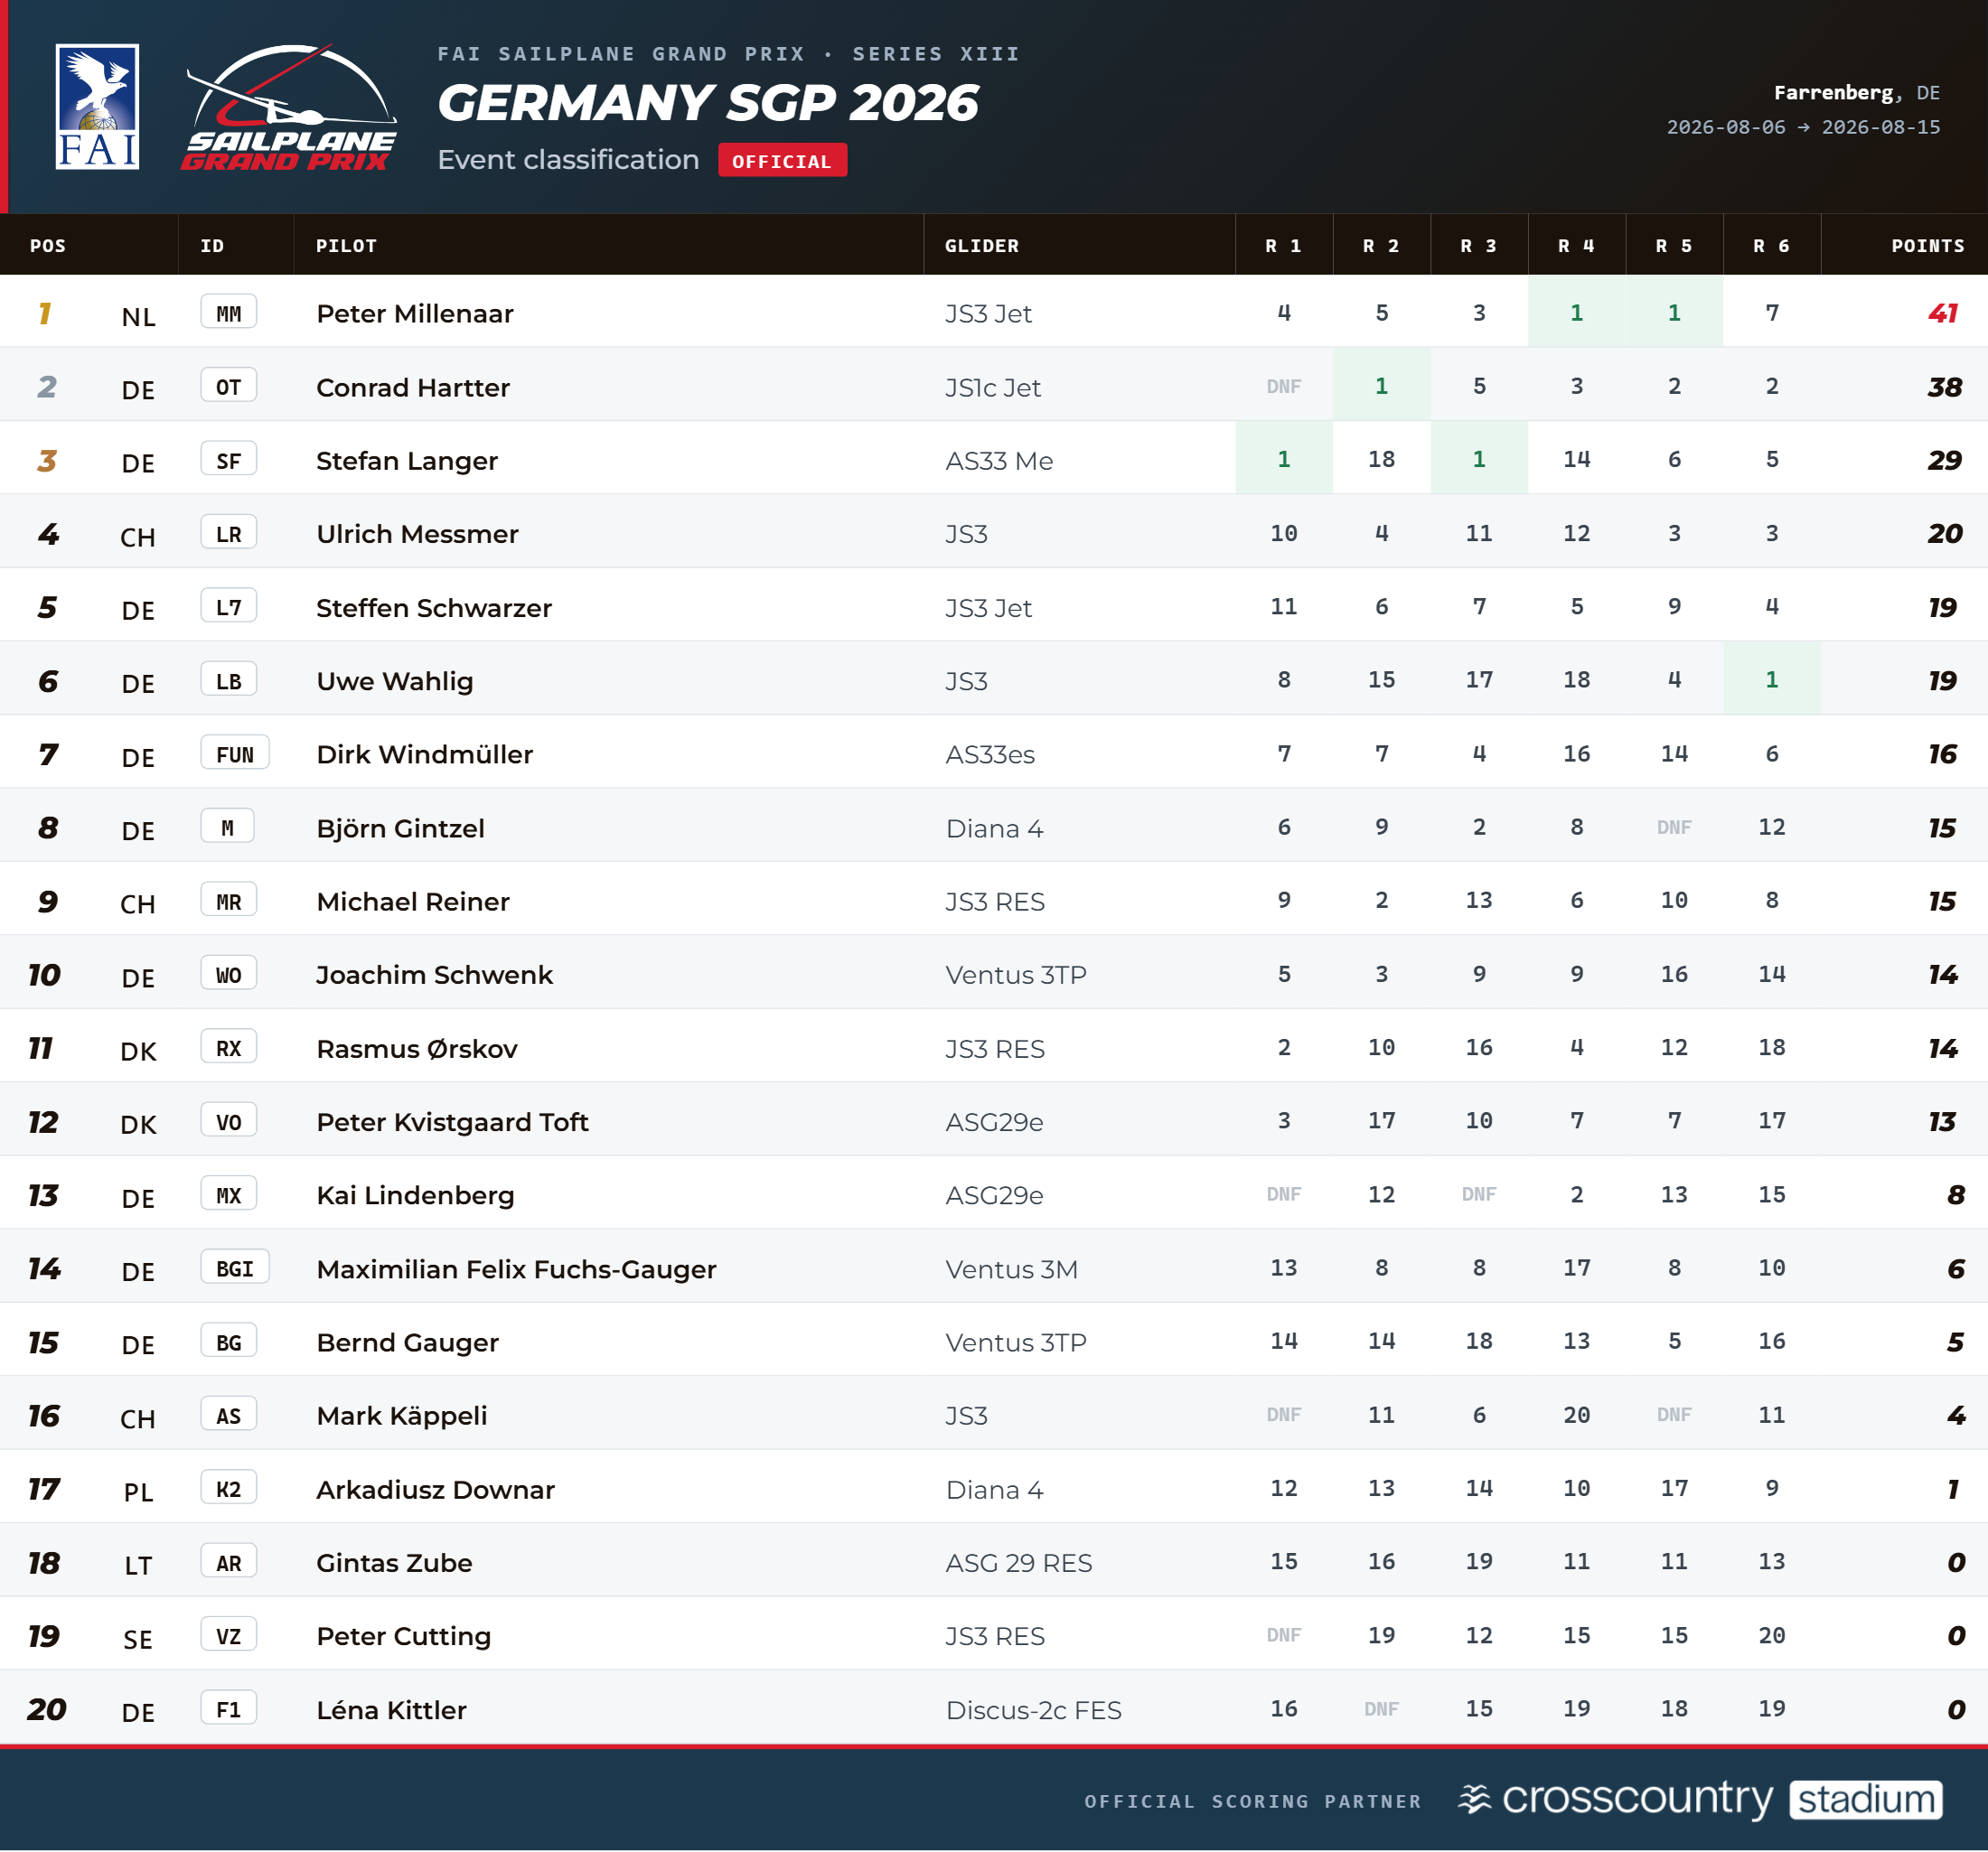Click the MM glider ID badge
1988x1852 pixels.
[229, 313]
